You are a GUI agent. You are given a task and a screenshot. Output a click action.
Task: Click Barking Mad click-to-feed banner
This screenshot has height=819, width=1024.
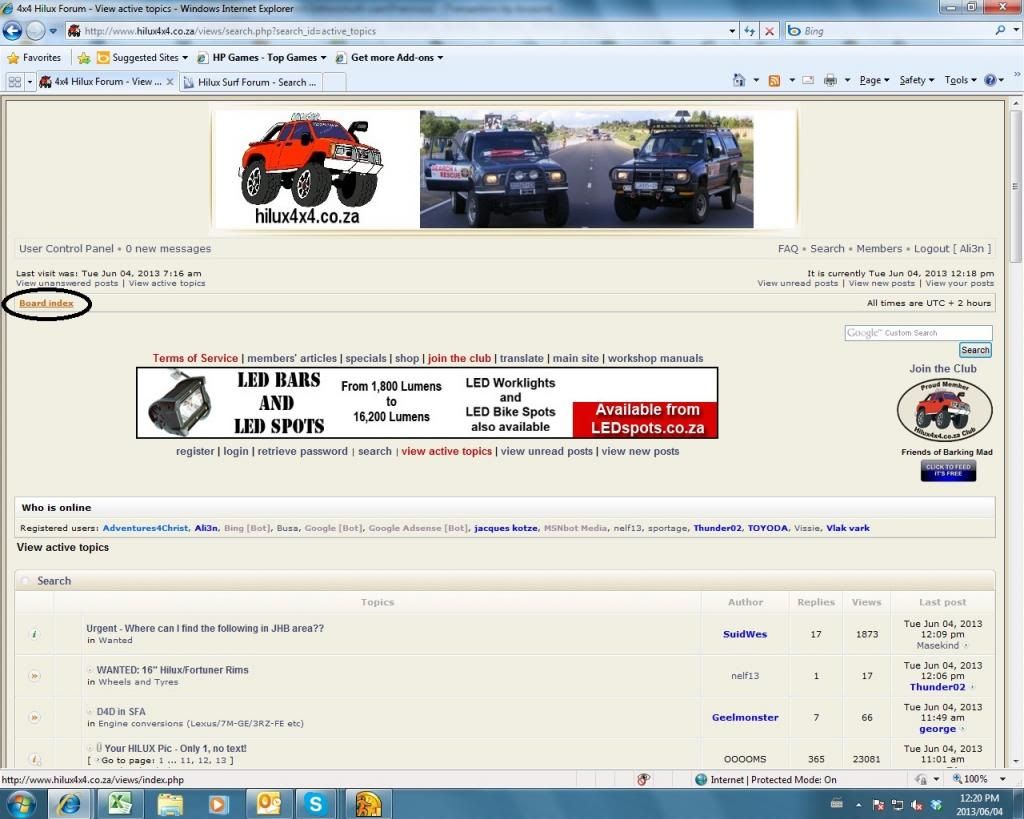948,470
